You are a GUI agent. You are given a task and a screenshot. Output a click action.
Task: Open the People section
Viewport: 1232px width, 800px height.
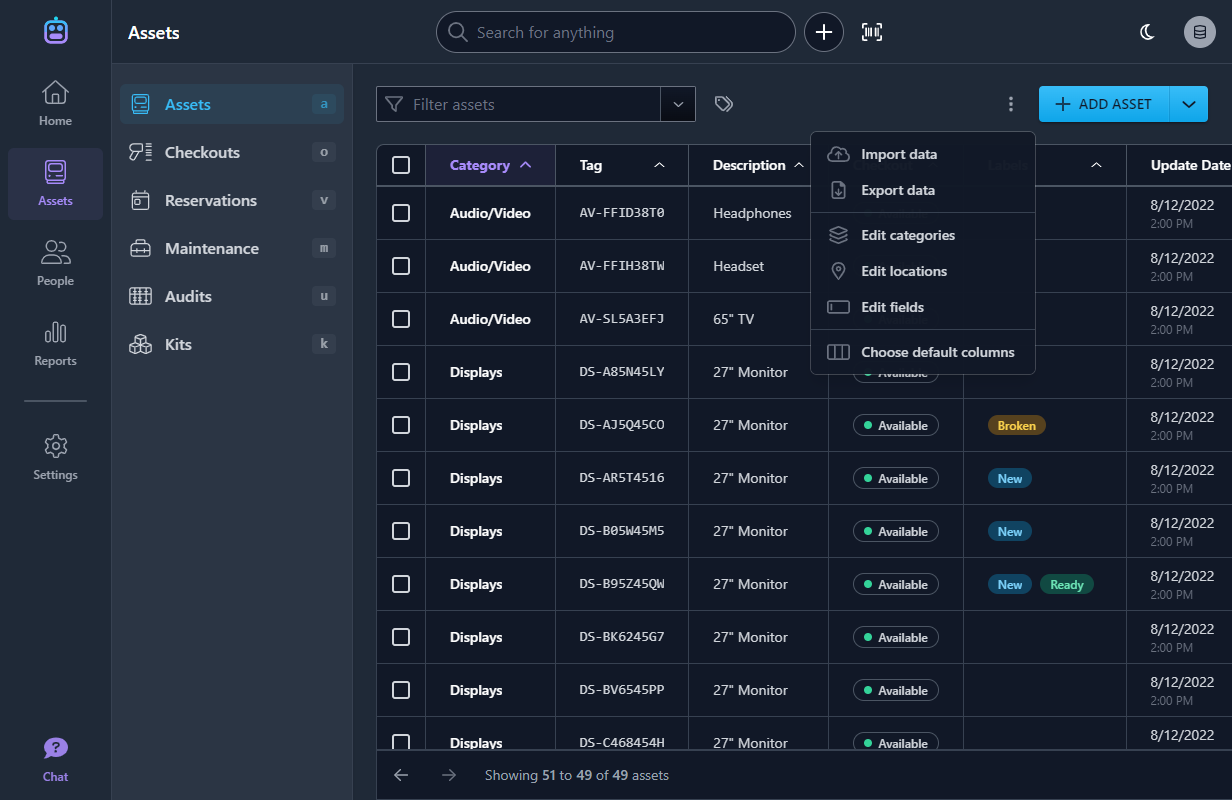(x=55, y=264)
